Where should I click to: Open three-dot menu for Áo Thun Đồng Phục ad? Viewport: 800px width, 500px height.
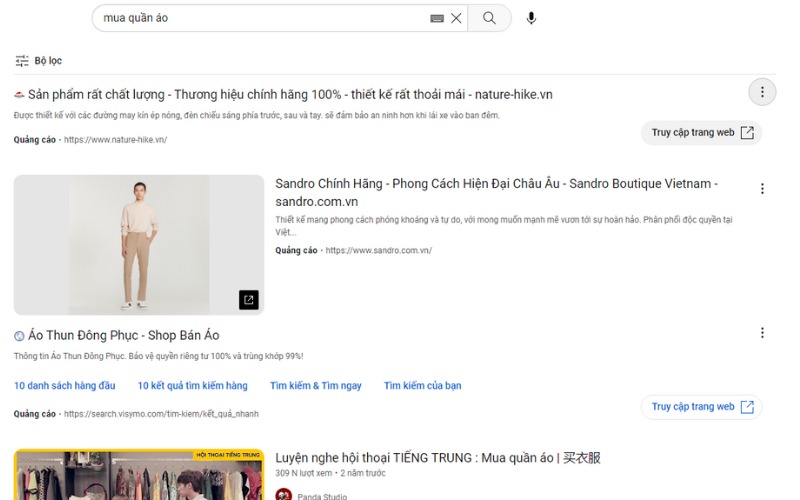click(x=762, y=333)
